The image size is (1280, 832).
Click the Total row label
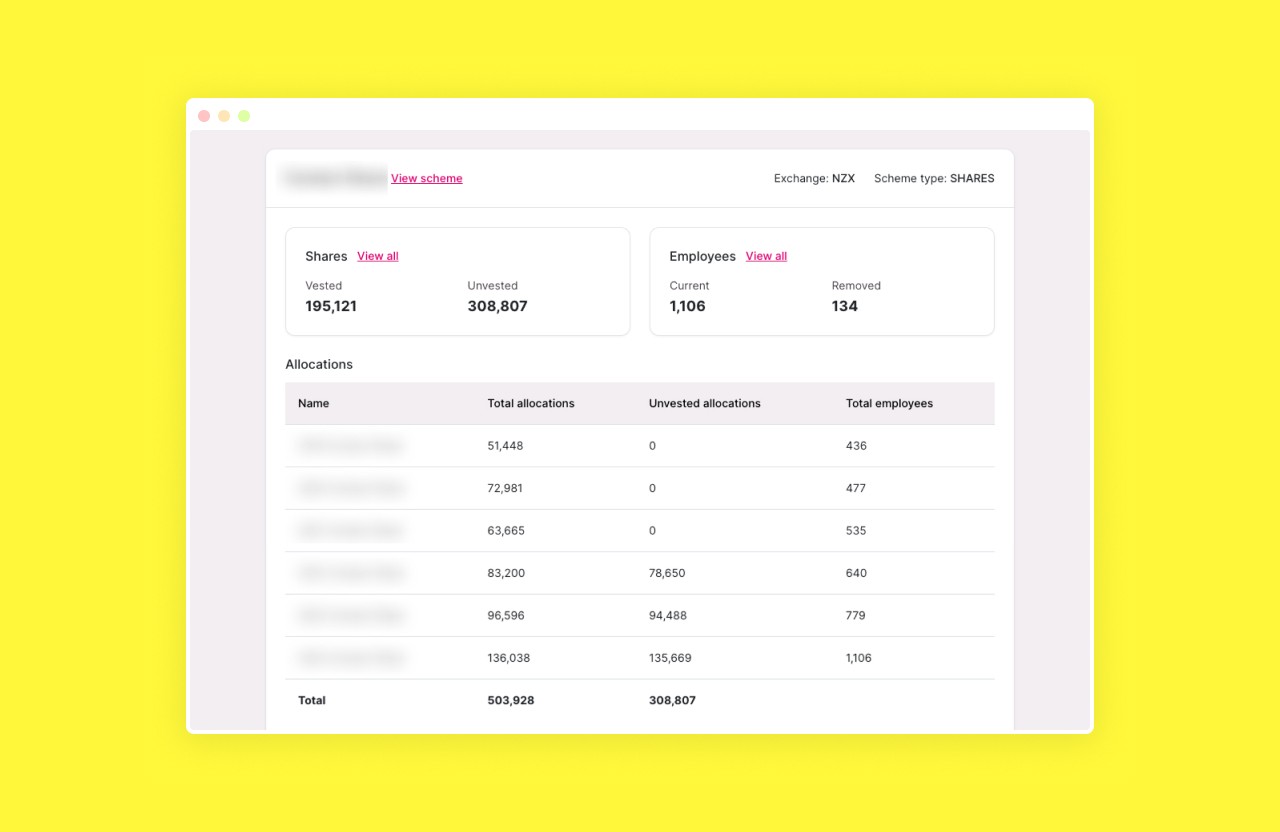[312, 700]
